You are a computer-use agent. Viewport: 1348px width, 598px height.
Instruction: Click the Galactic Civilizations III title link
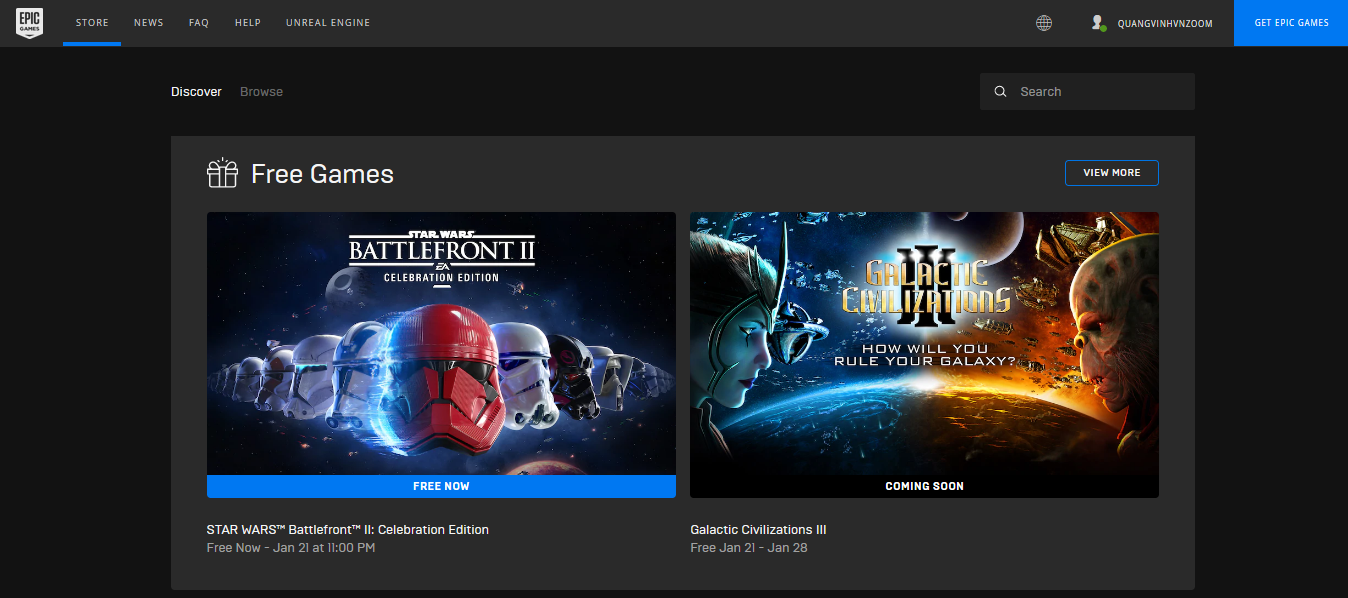pos(758,530)
